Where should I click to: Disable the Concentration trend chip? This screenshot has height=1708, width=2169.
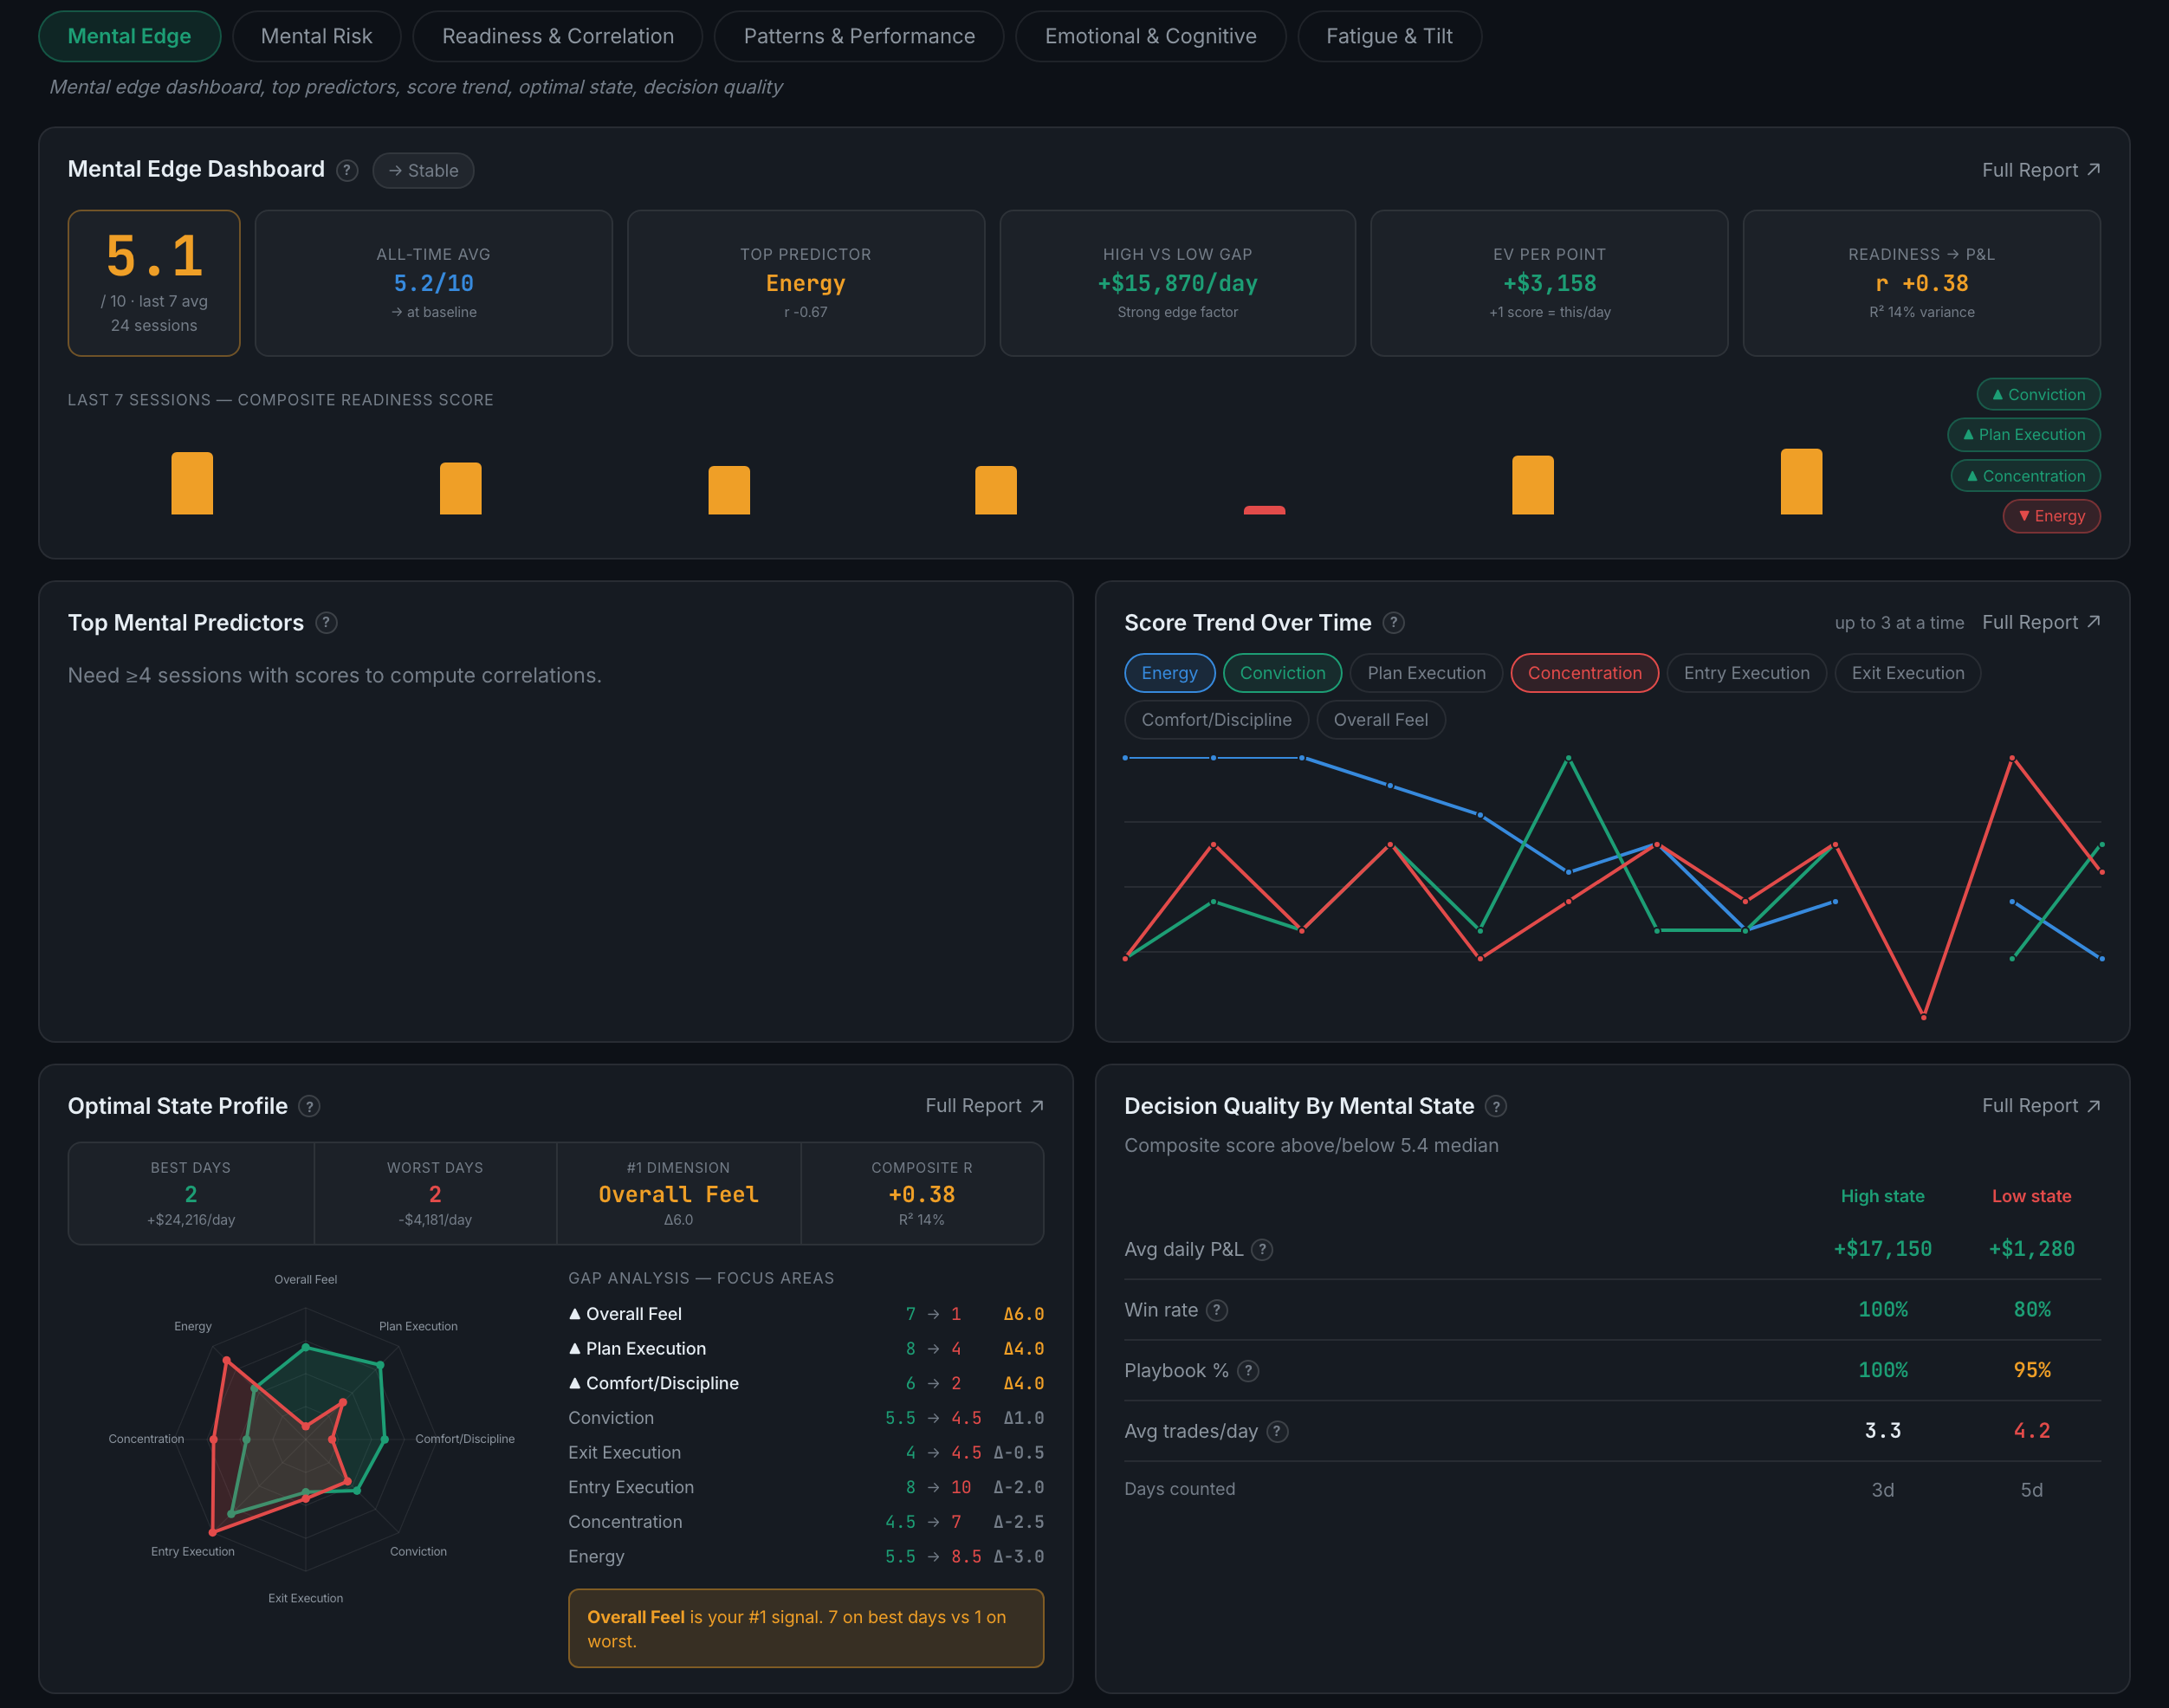[1584, 673]
